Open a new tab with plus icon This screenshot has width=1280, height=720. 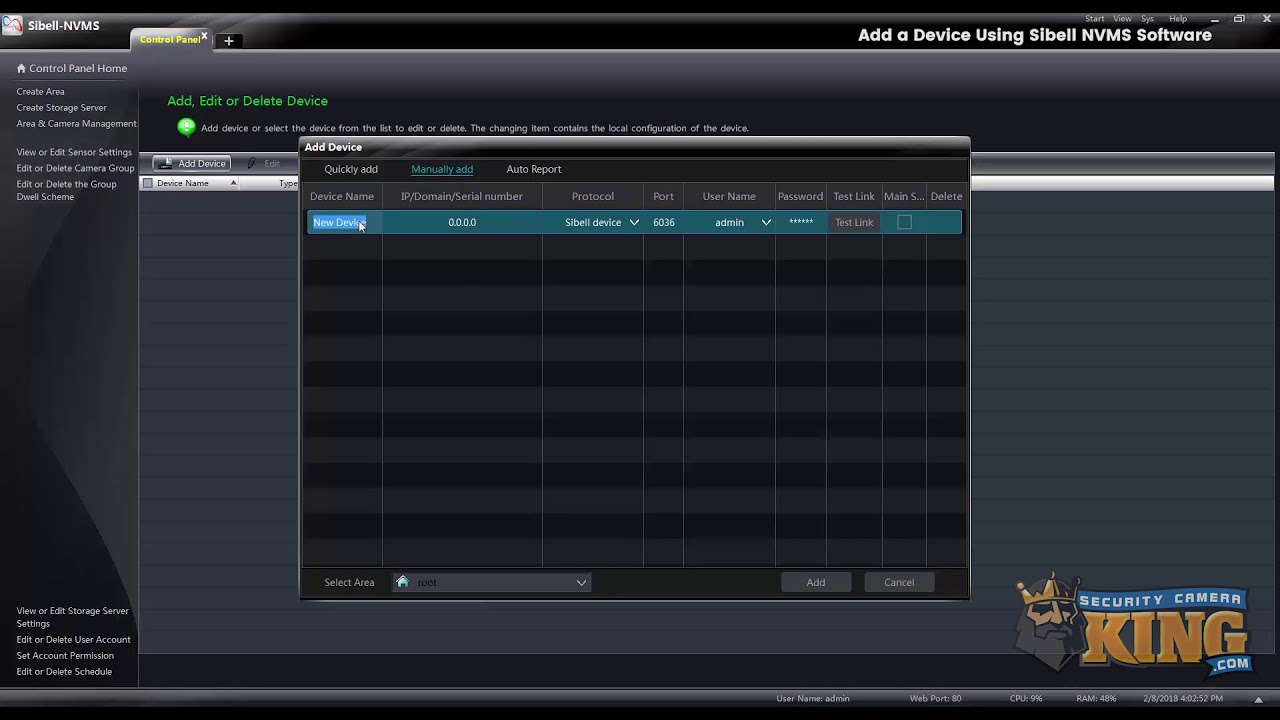click(x=228, y=40)
